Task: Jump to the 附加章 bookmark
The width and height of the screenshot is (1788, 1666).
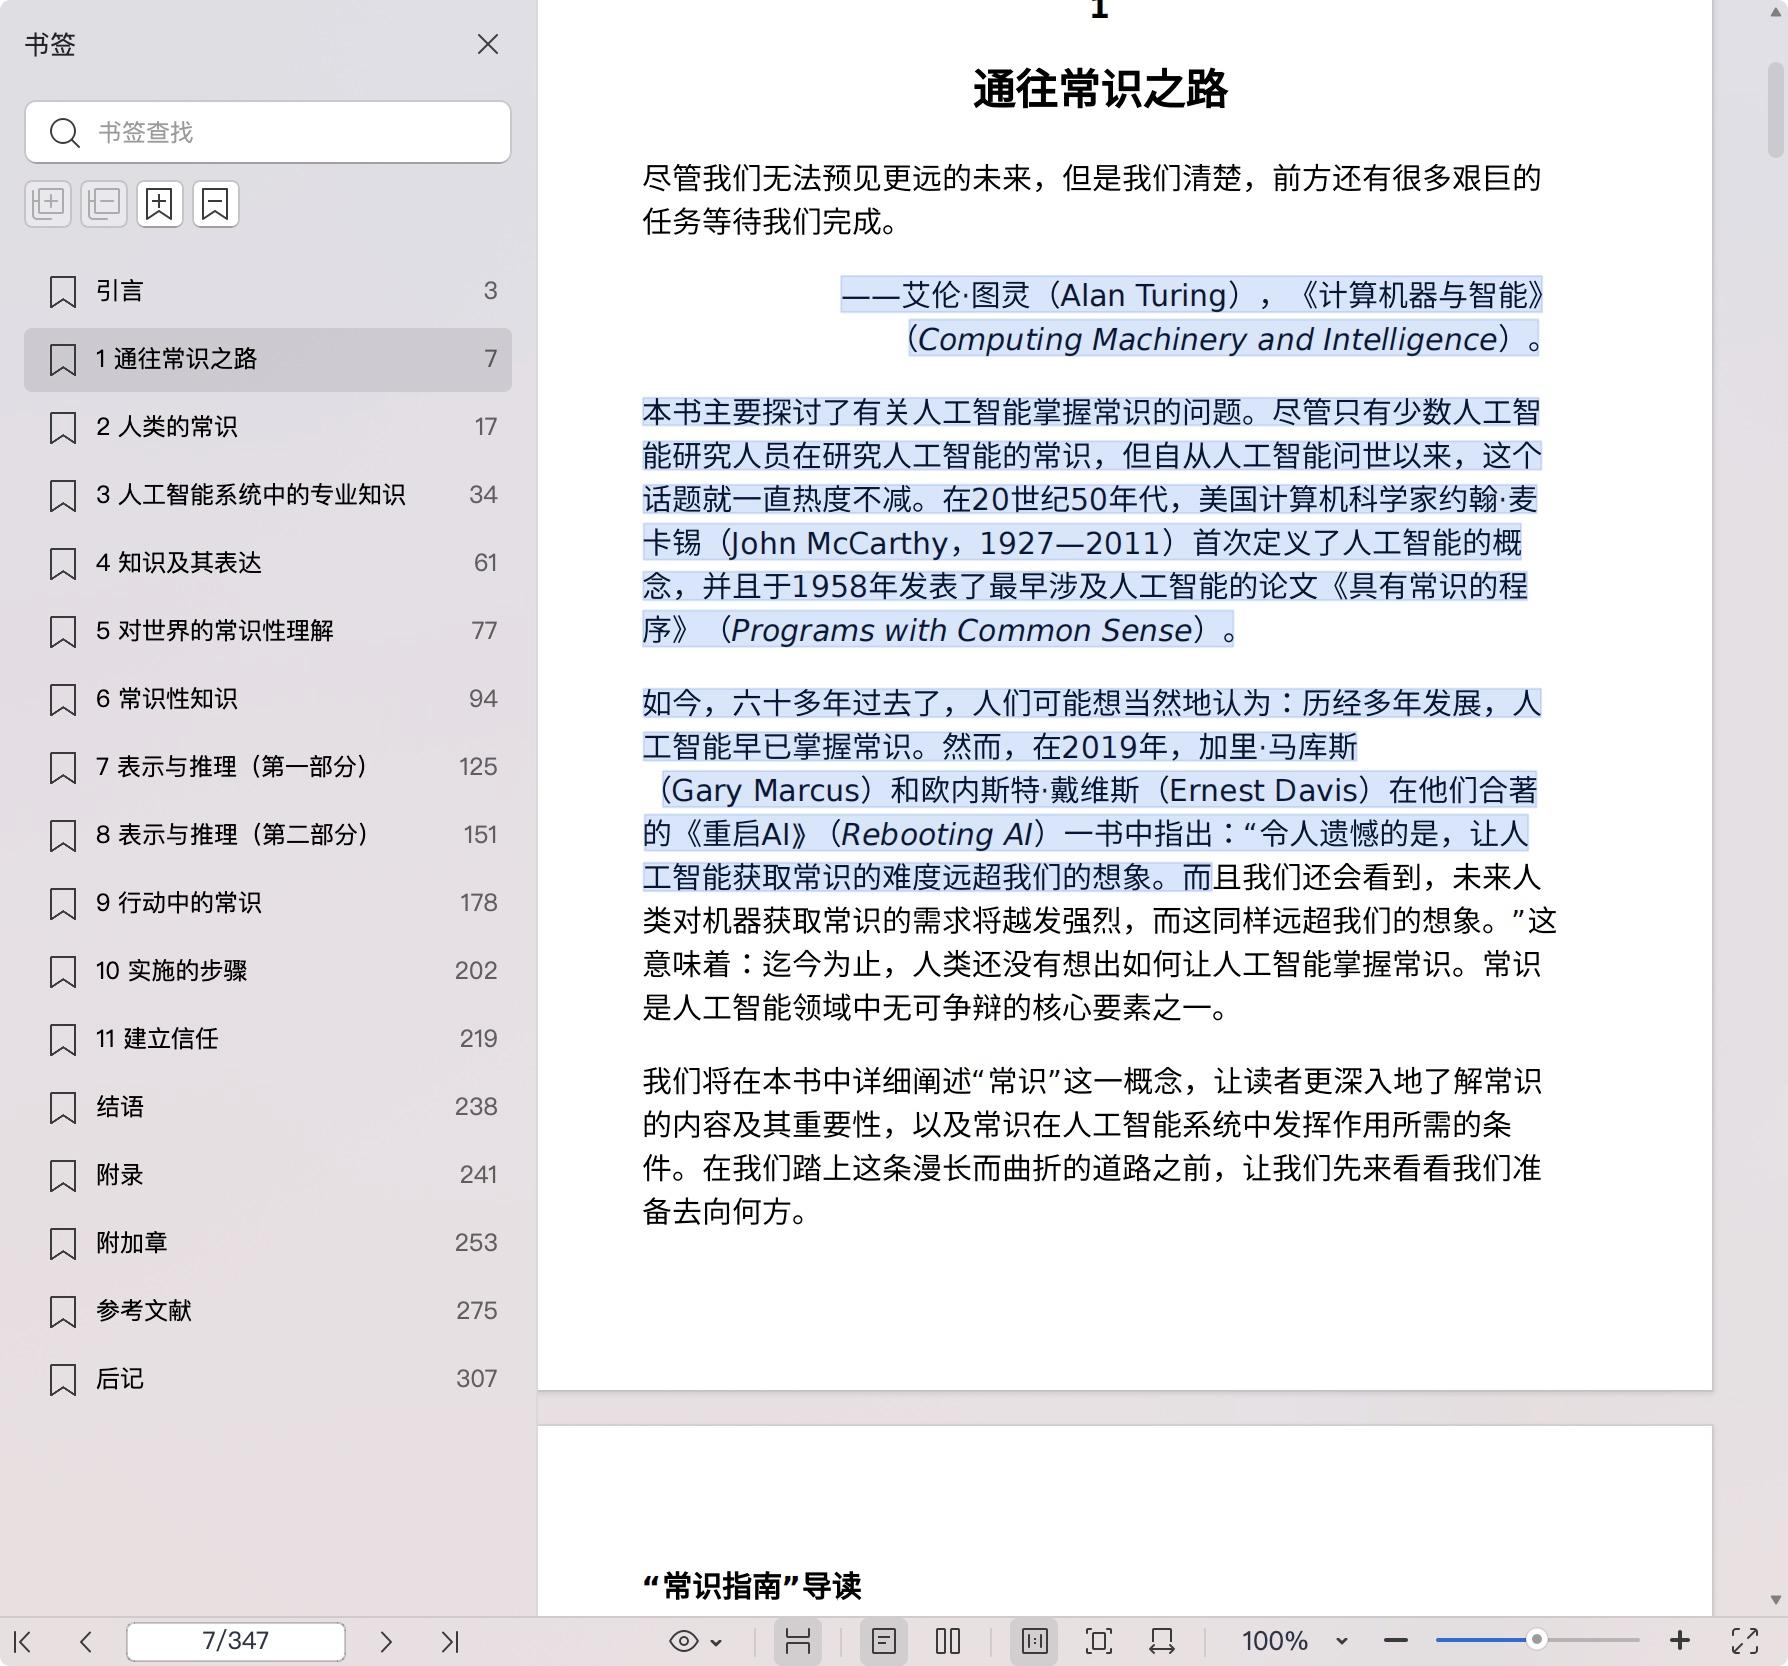Action: pos(268,1243)
